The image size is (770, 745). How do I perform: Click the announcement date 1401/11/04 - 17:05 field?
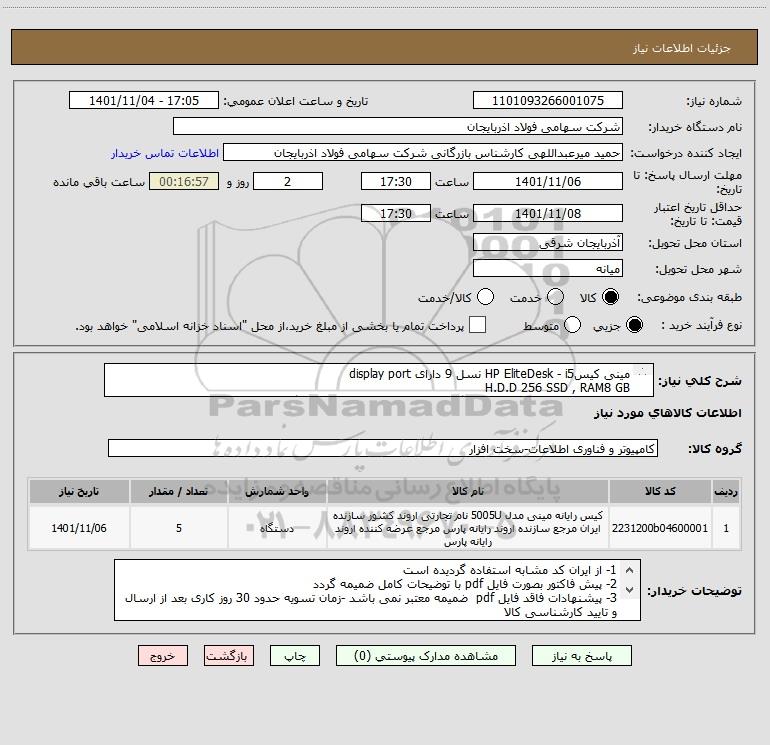point(144,100)
